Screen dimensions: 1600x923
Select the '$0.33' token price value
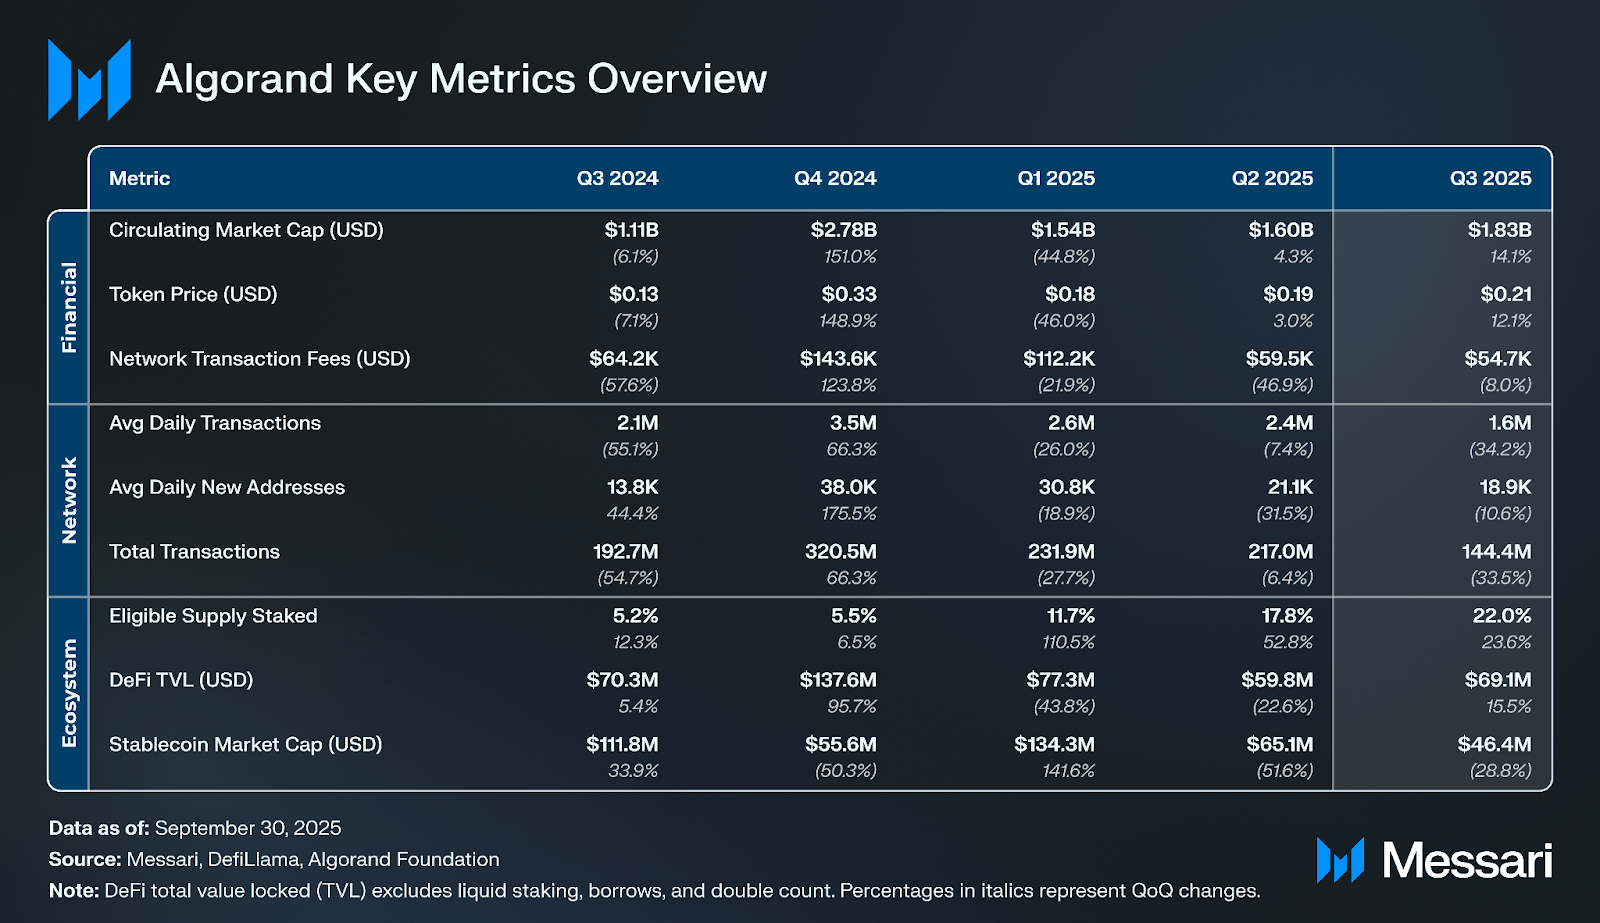point(849,294)
